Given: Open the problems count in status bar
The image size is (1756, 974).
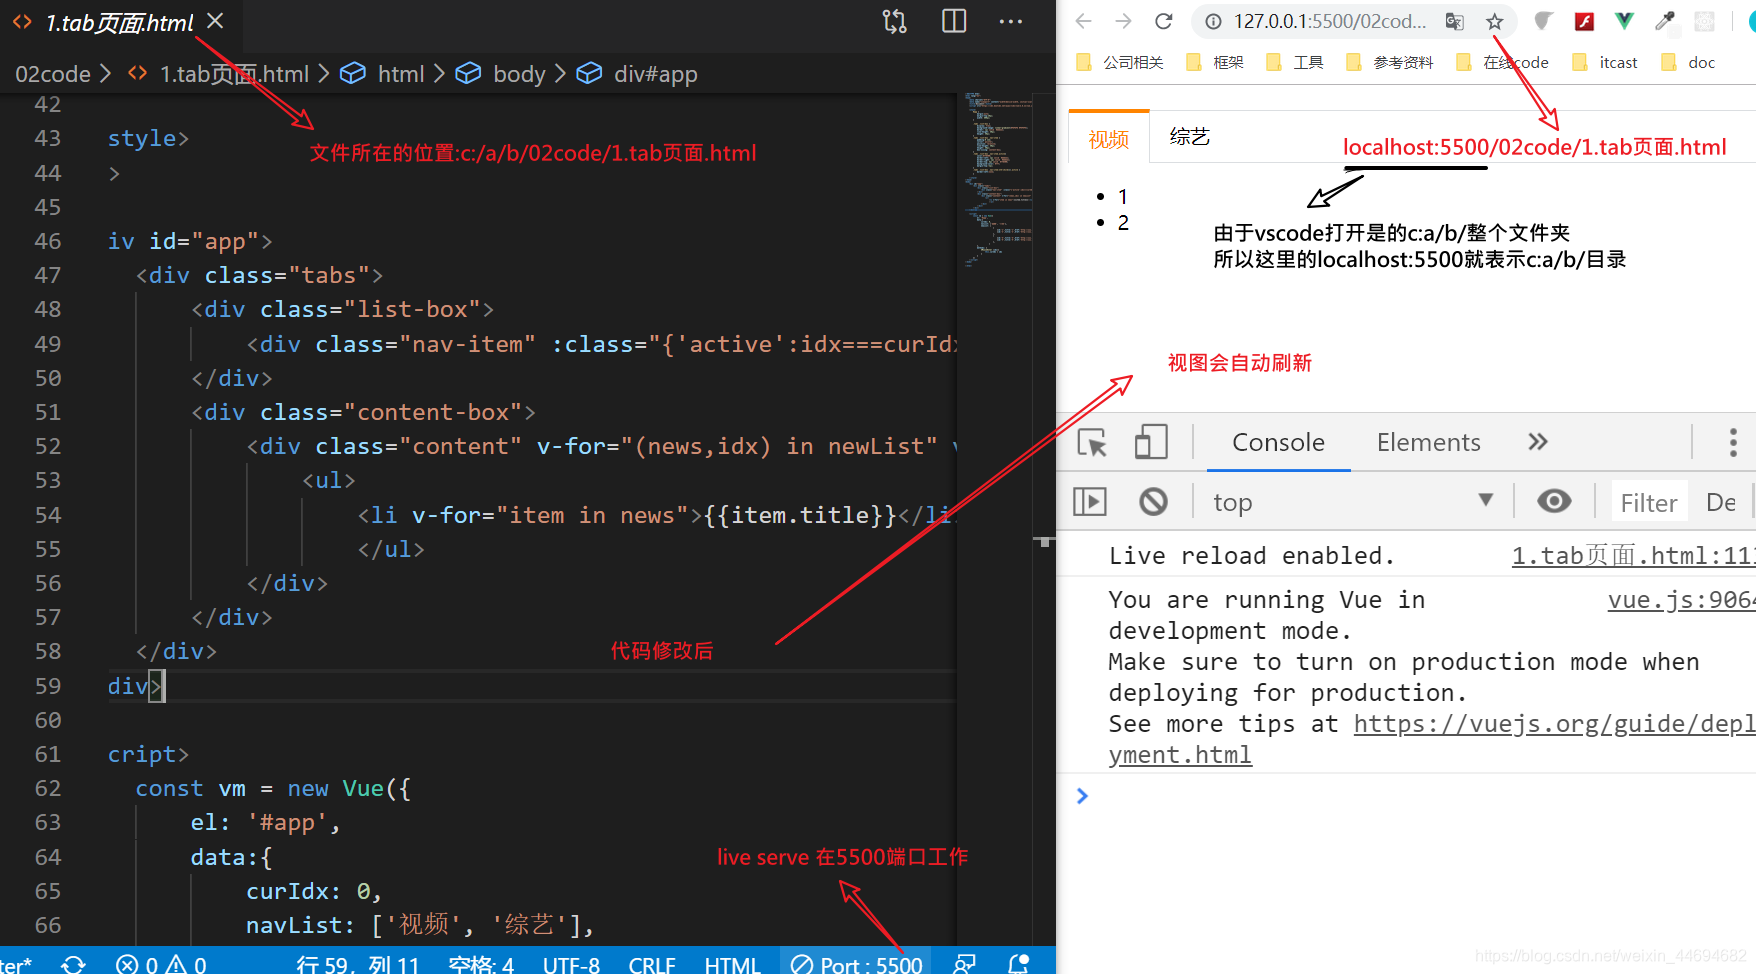Looking at the screenshot, I should pos(161,964).
